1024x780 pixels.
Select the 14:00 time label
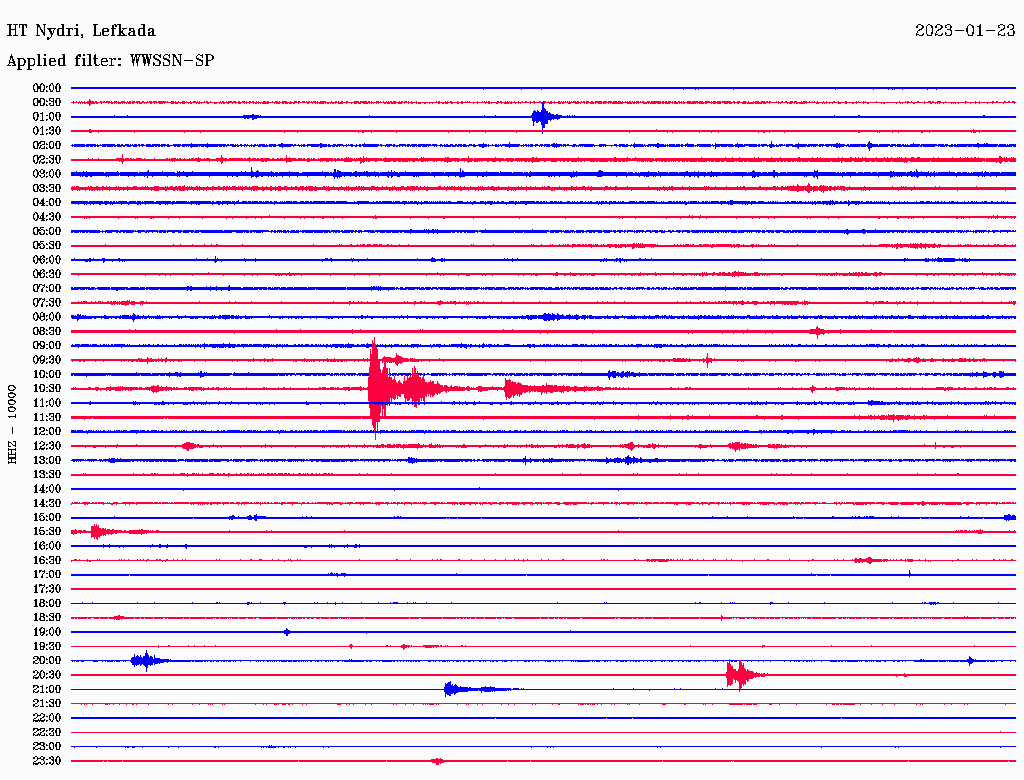[x=47, y=489]
